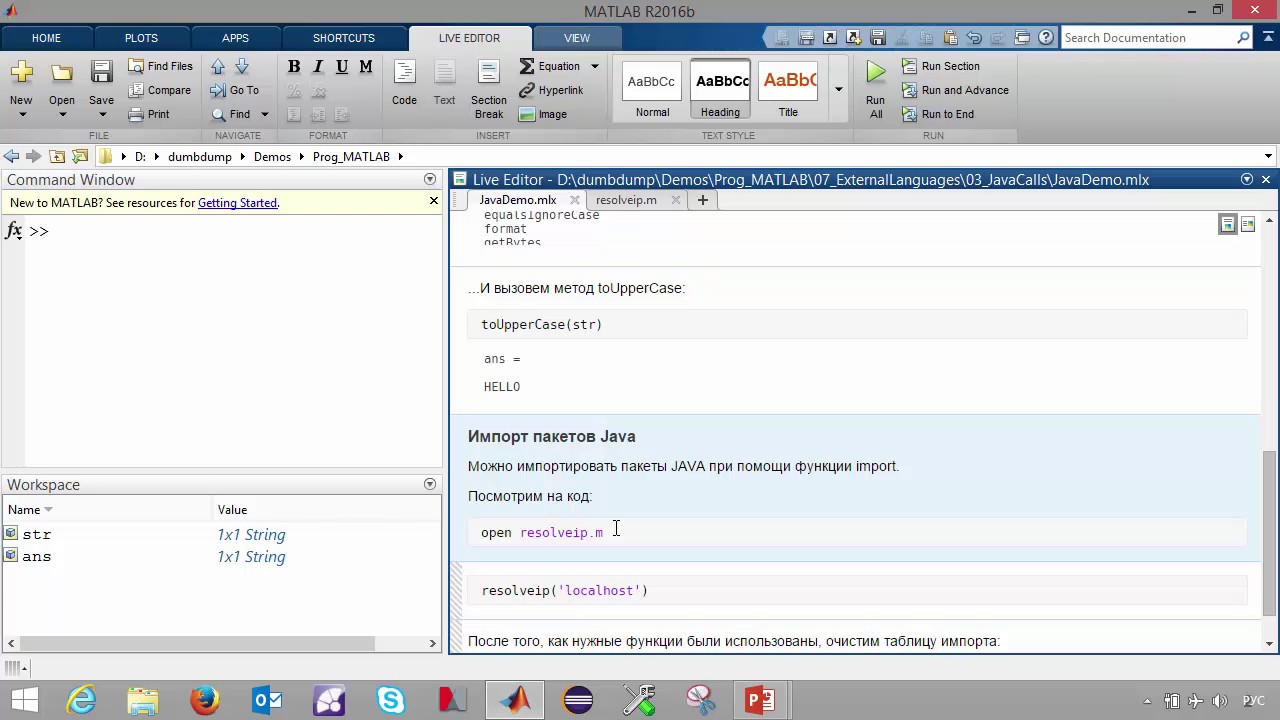The height and width of the screenshot is (720, 1280).
Task: Click Run and Advance button
Action: (955, 90)
